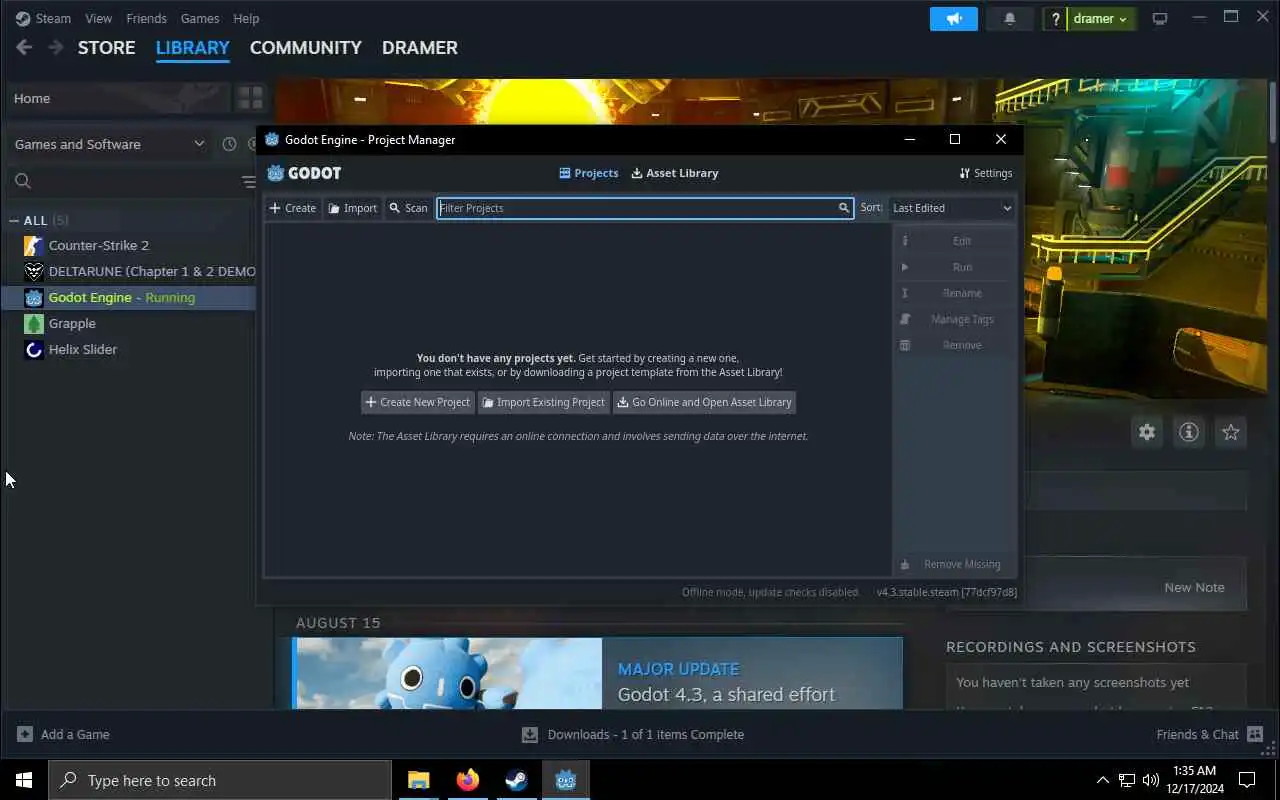Click the Godot logo in Project Manager
The height and width of the screenshot is (800, 1280).
point(304,173)
